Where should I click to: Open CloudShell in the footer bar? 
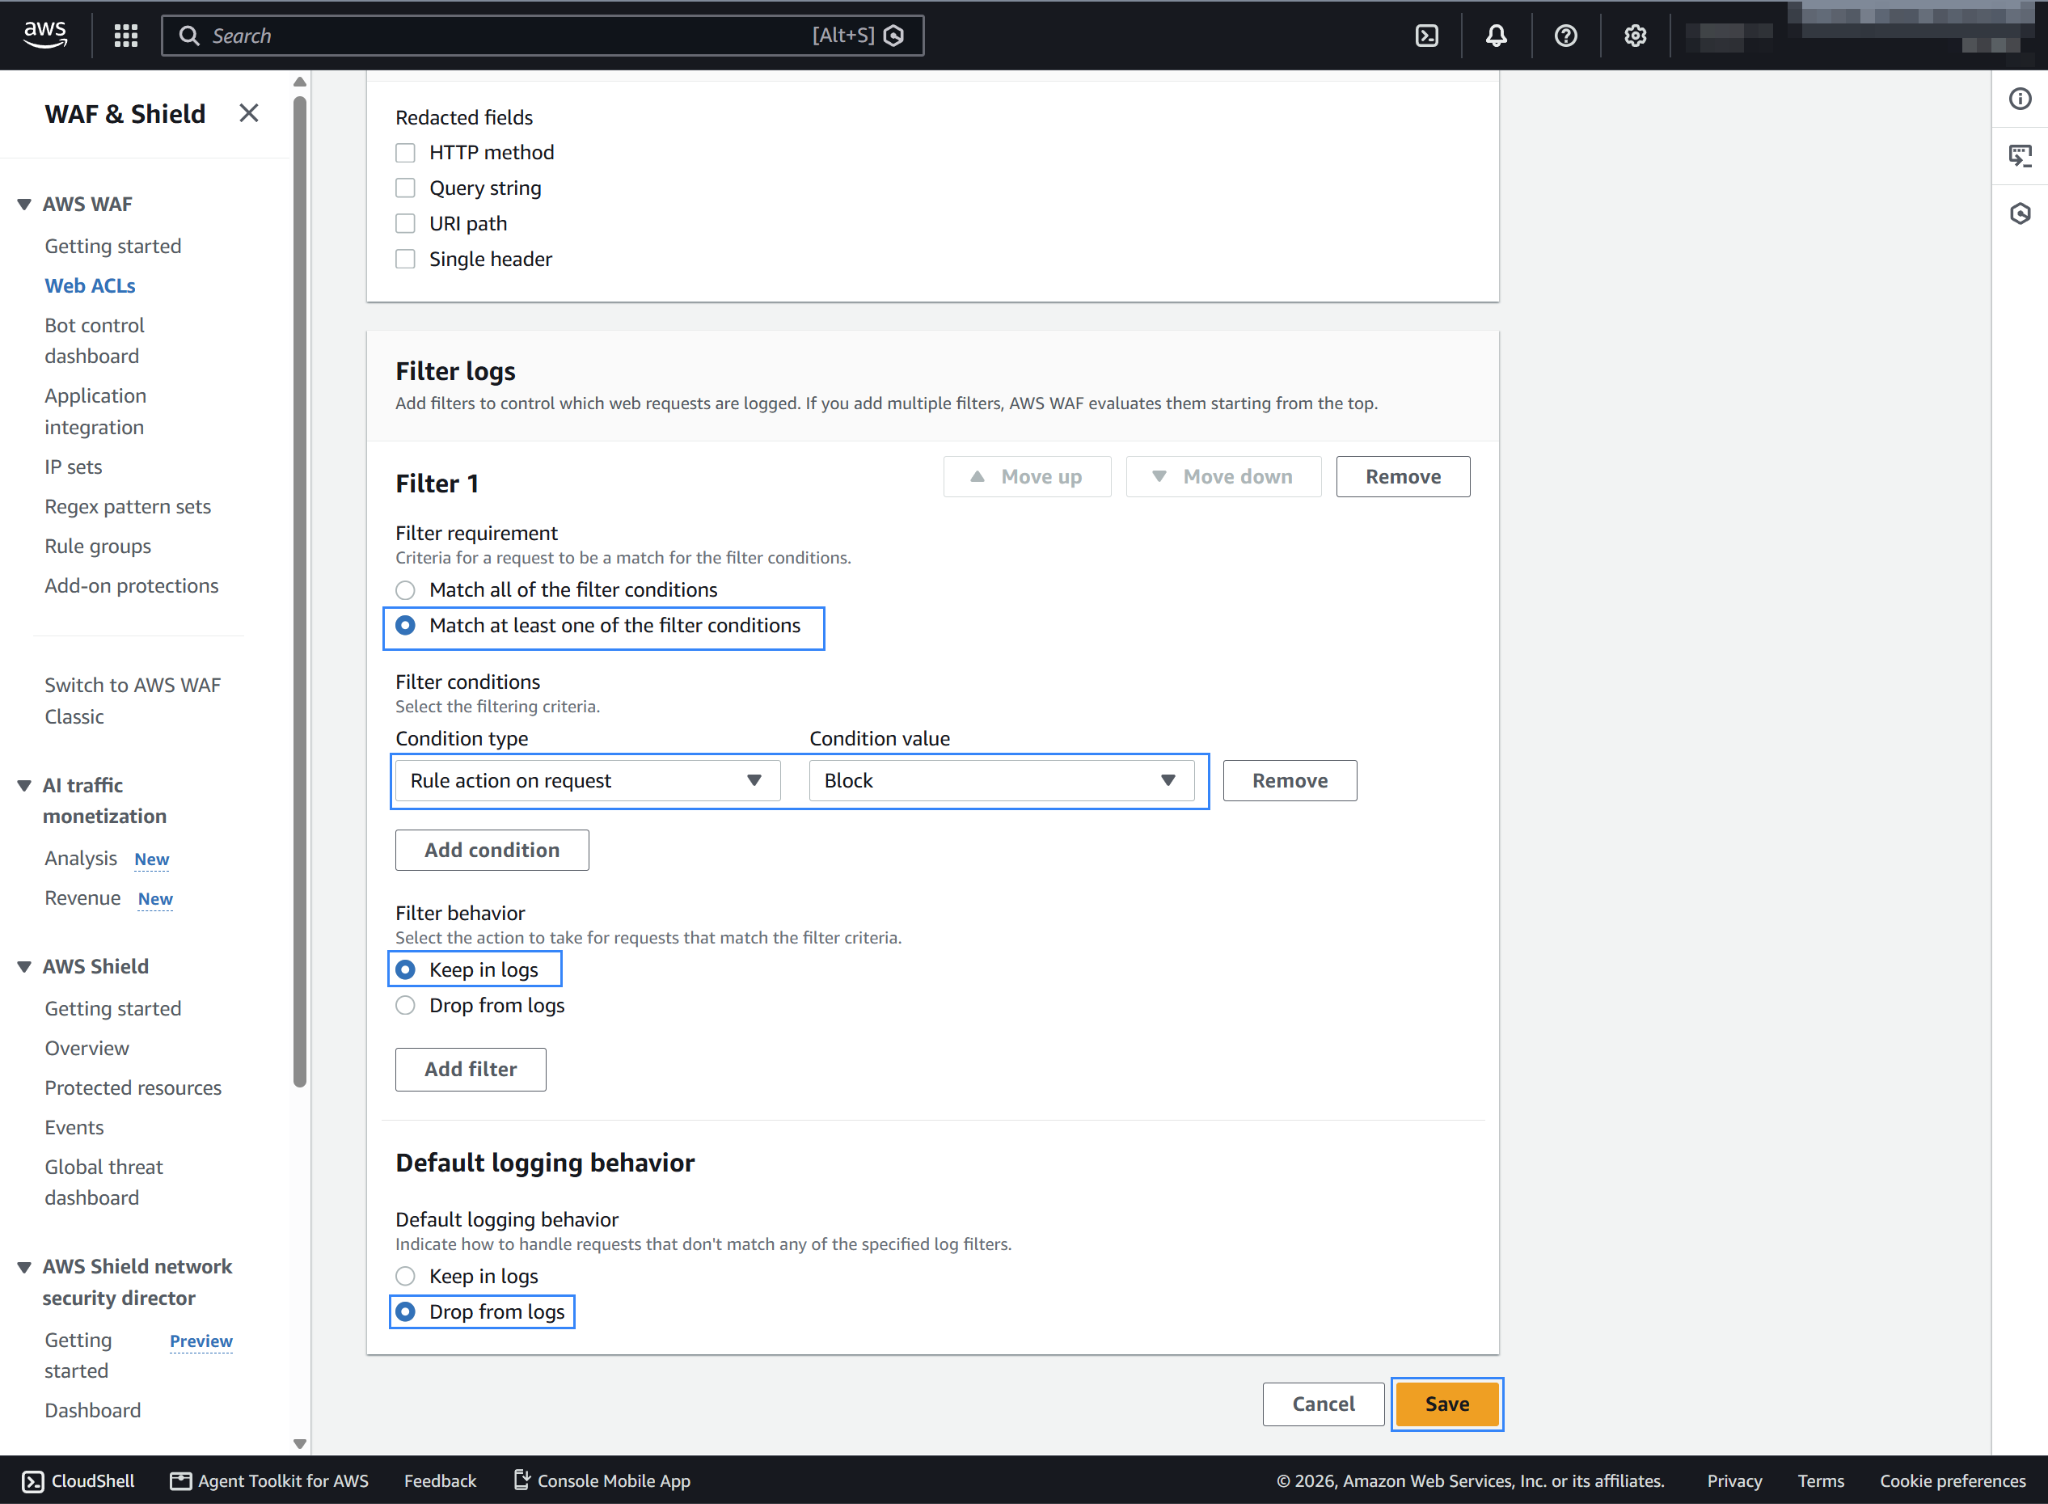(78, 1481)
